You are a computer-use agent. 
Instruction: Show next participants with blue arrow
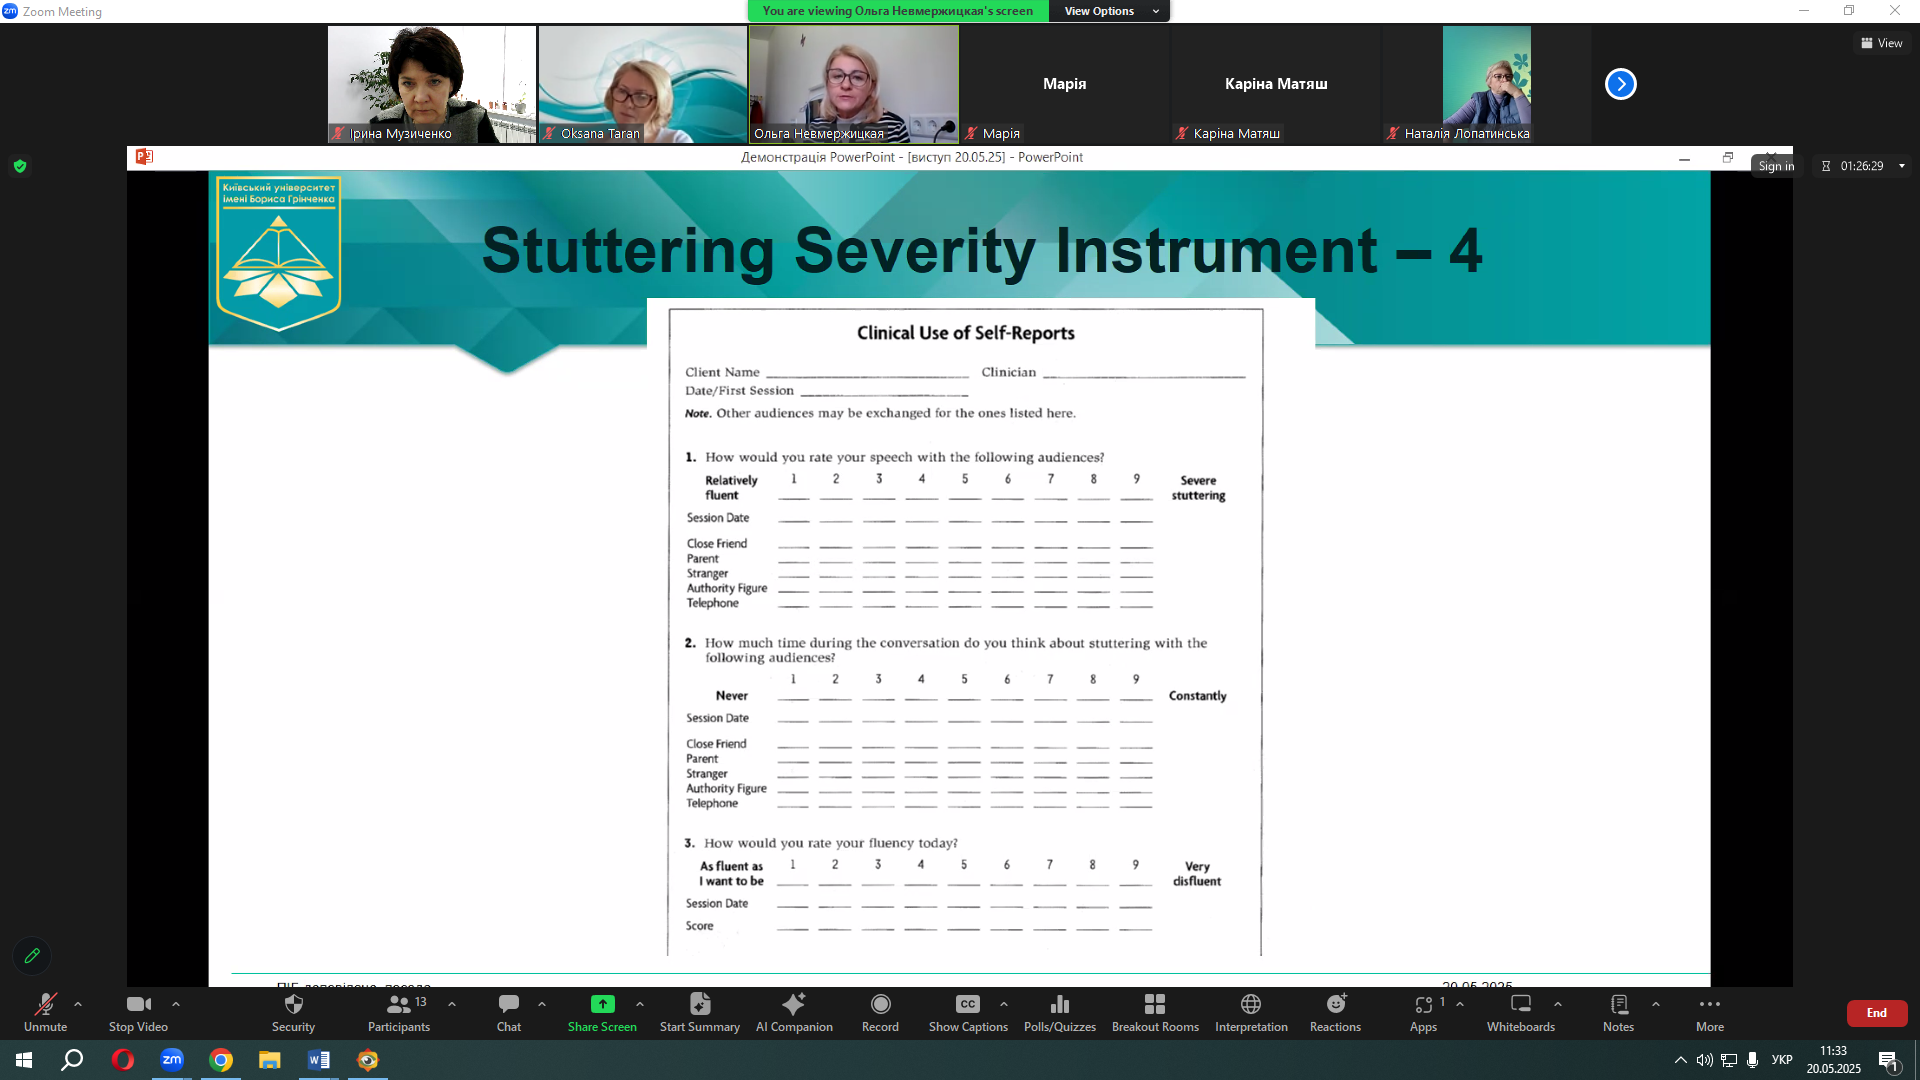pyautogui.click(x=1620, y=84)
